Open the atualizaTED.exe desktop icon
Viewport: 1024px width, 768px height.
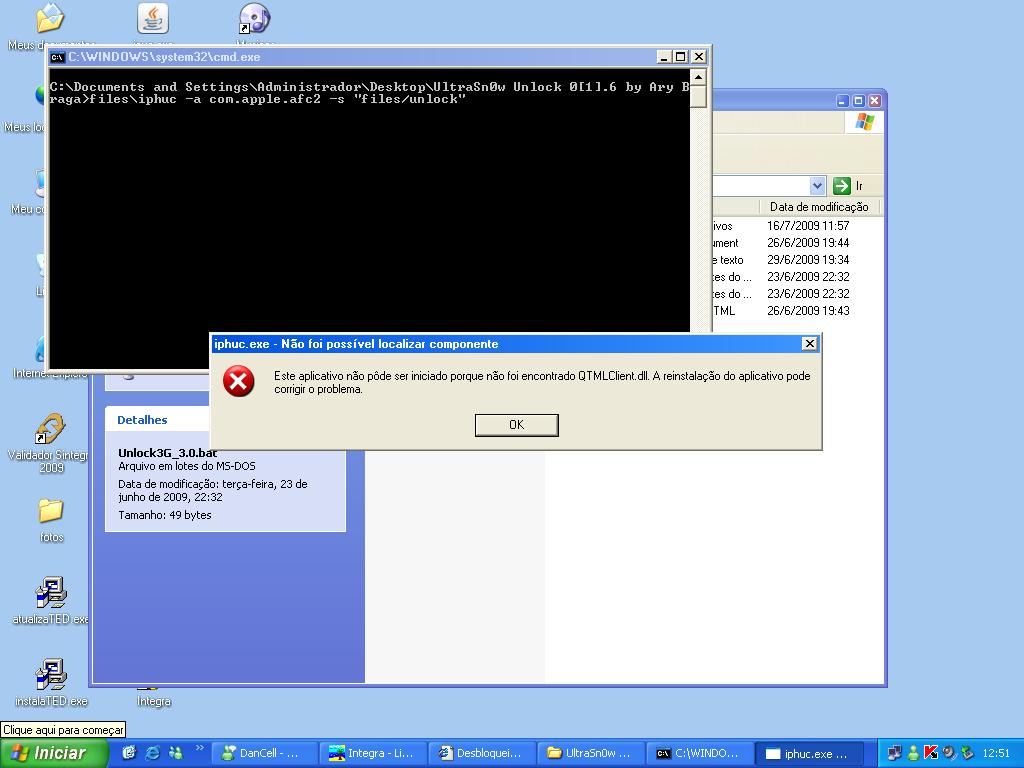click(x=51, y=601)
